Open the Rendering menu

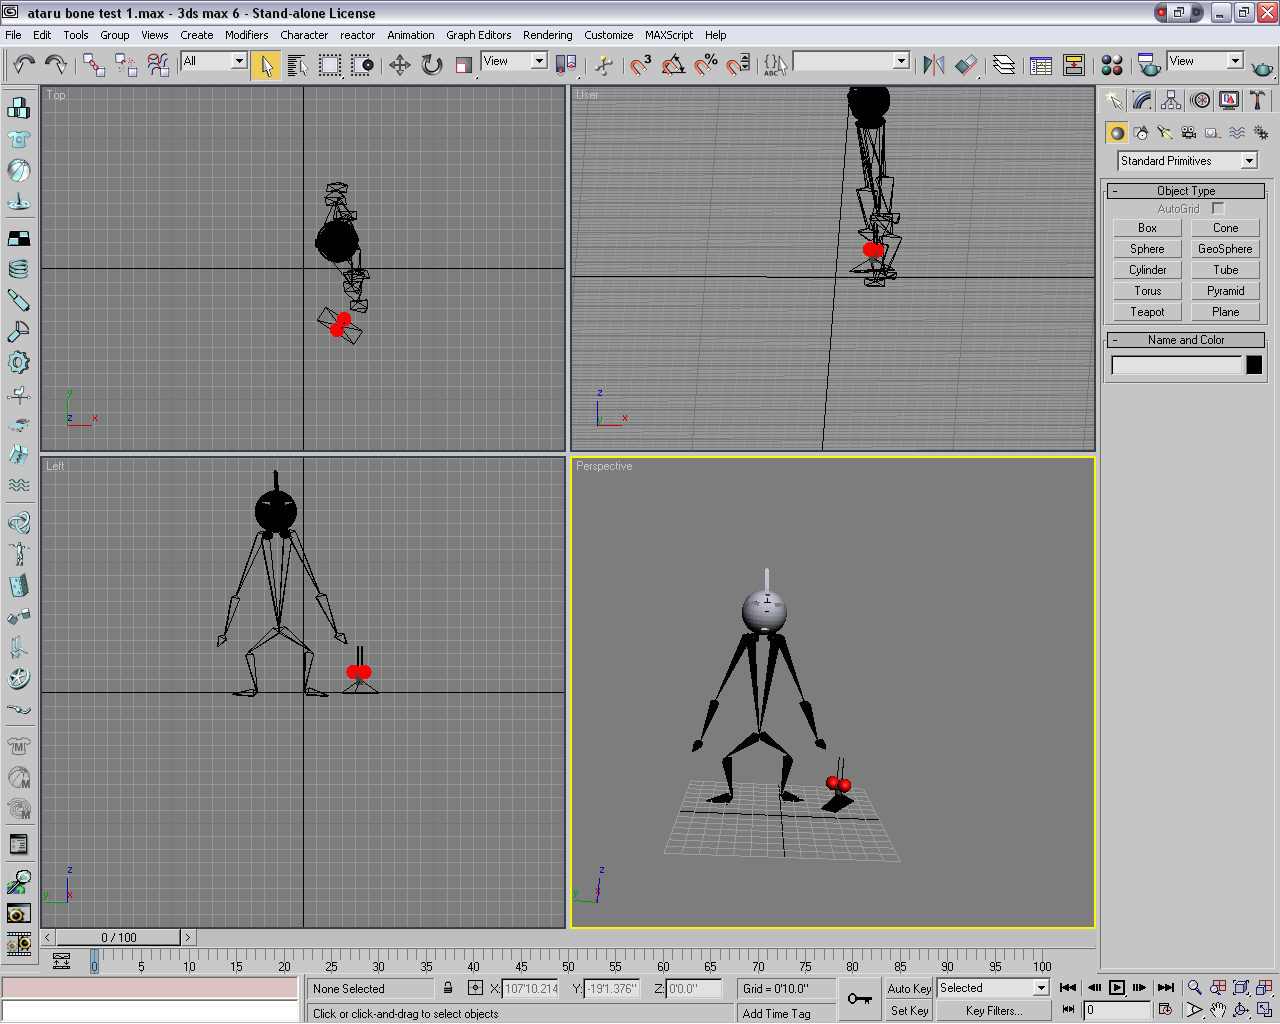pyautogui.click(x=547, y=35)
